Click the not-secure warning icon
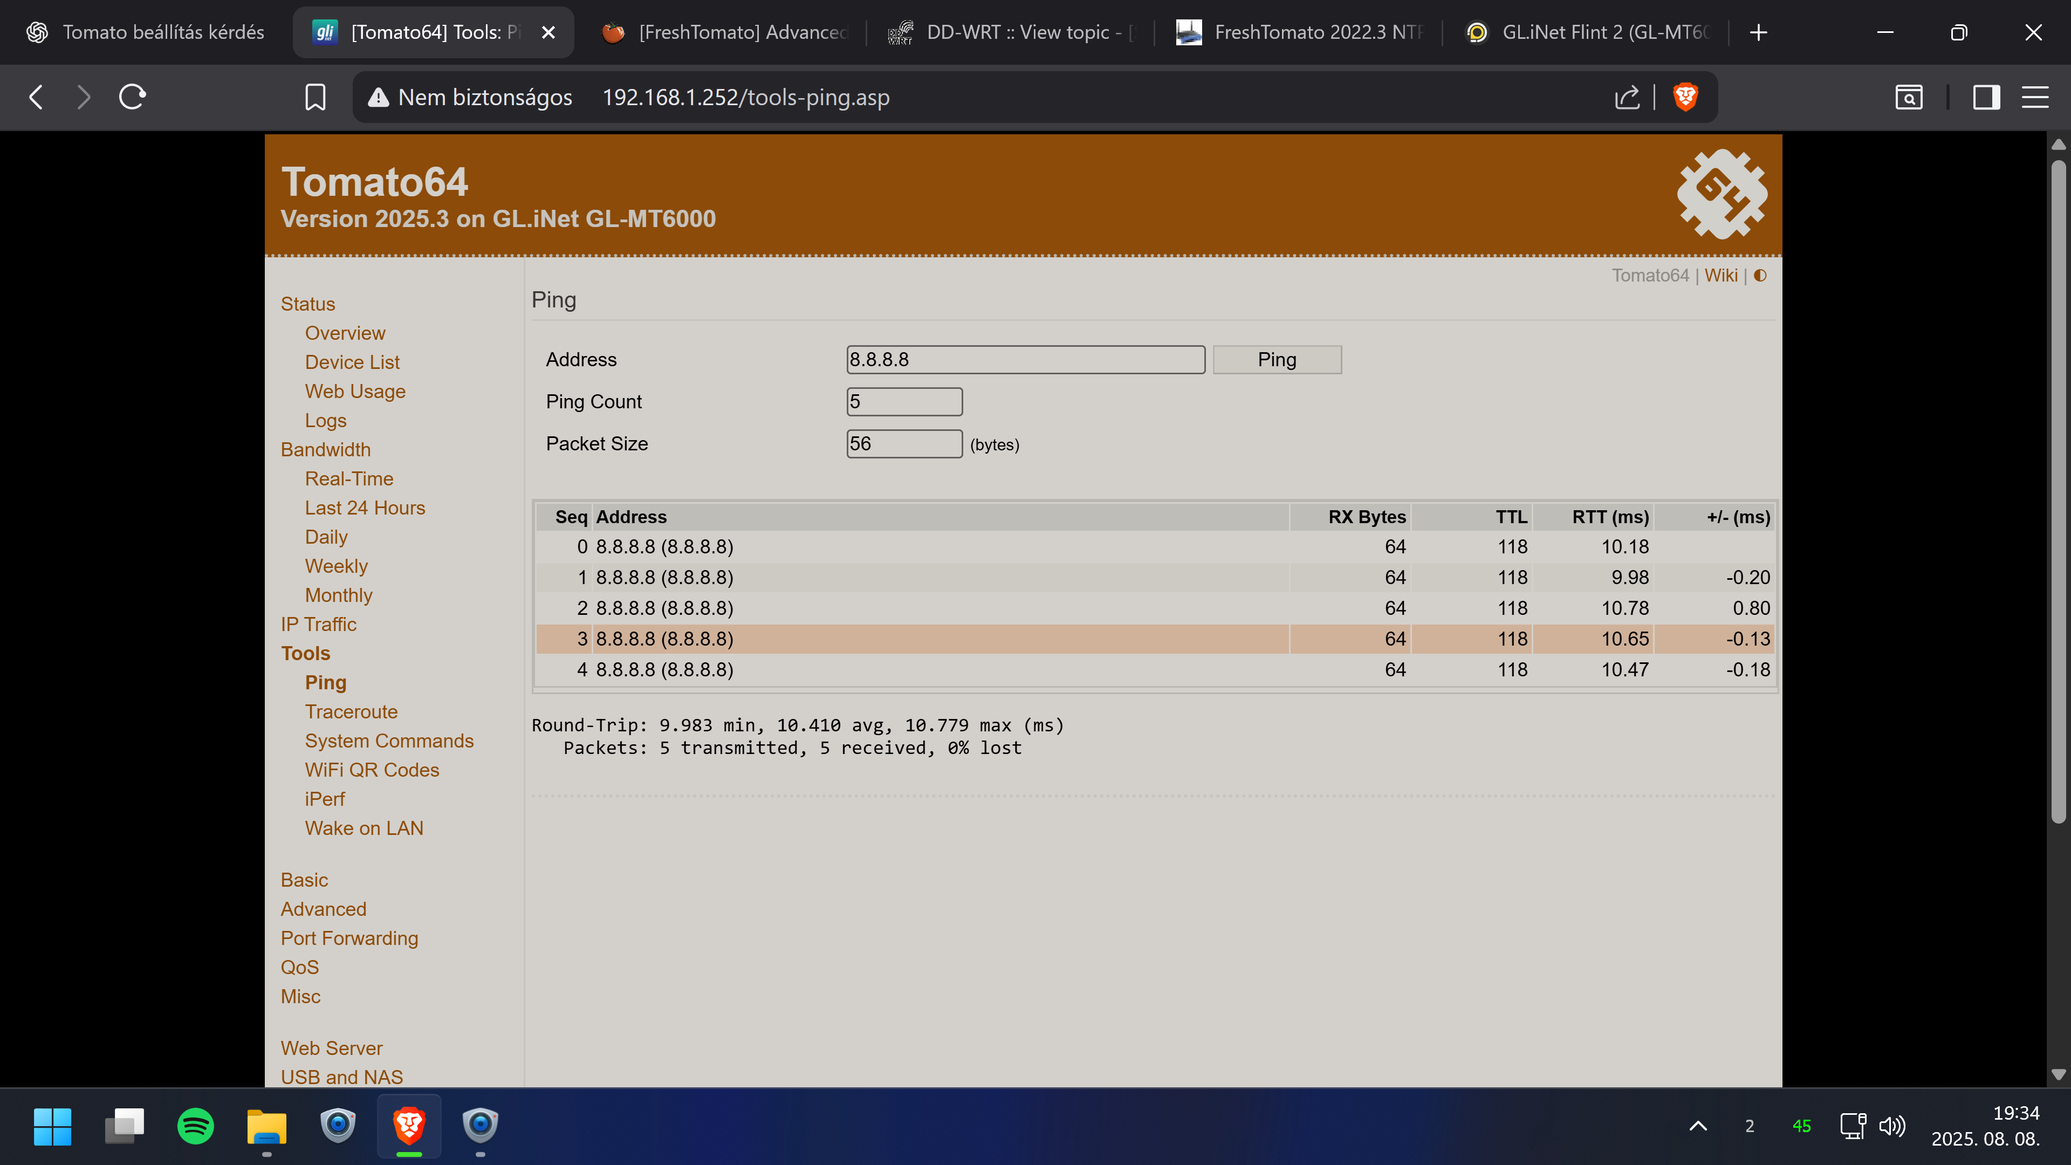 point(378,97)
